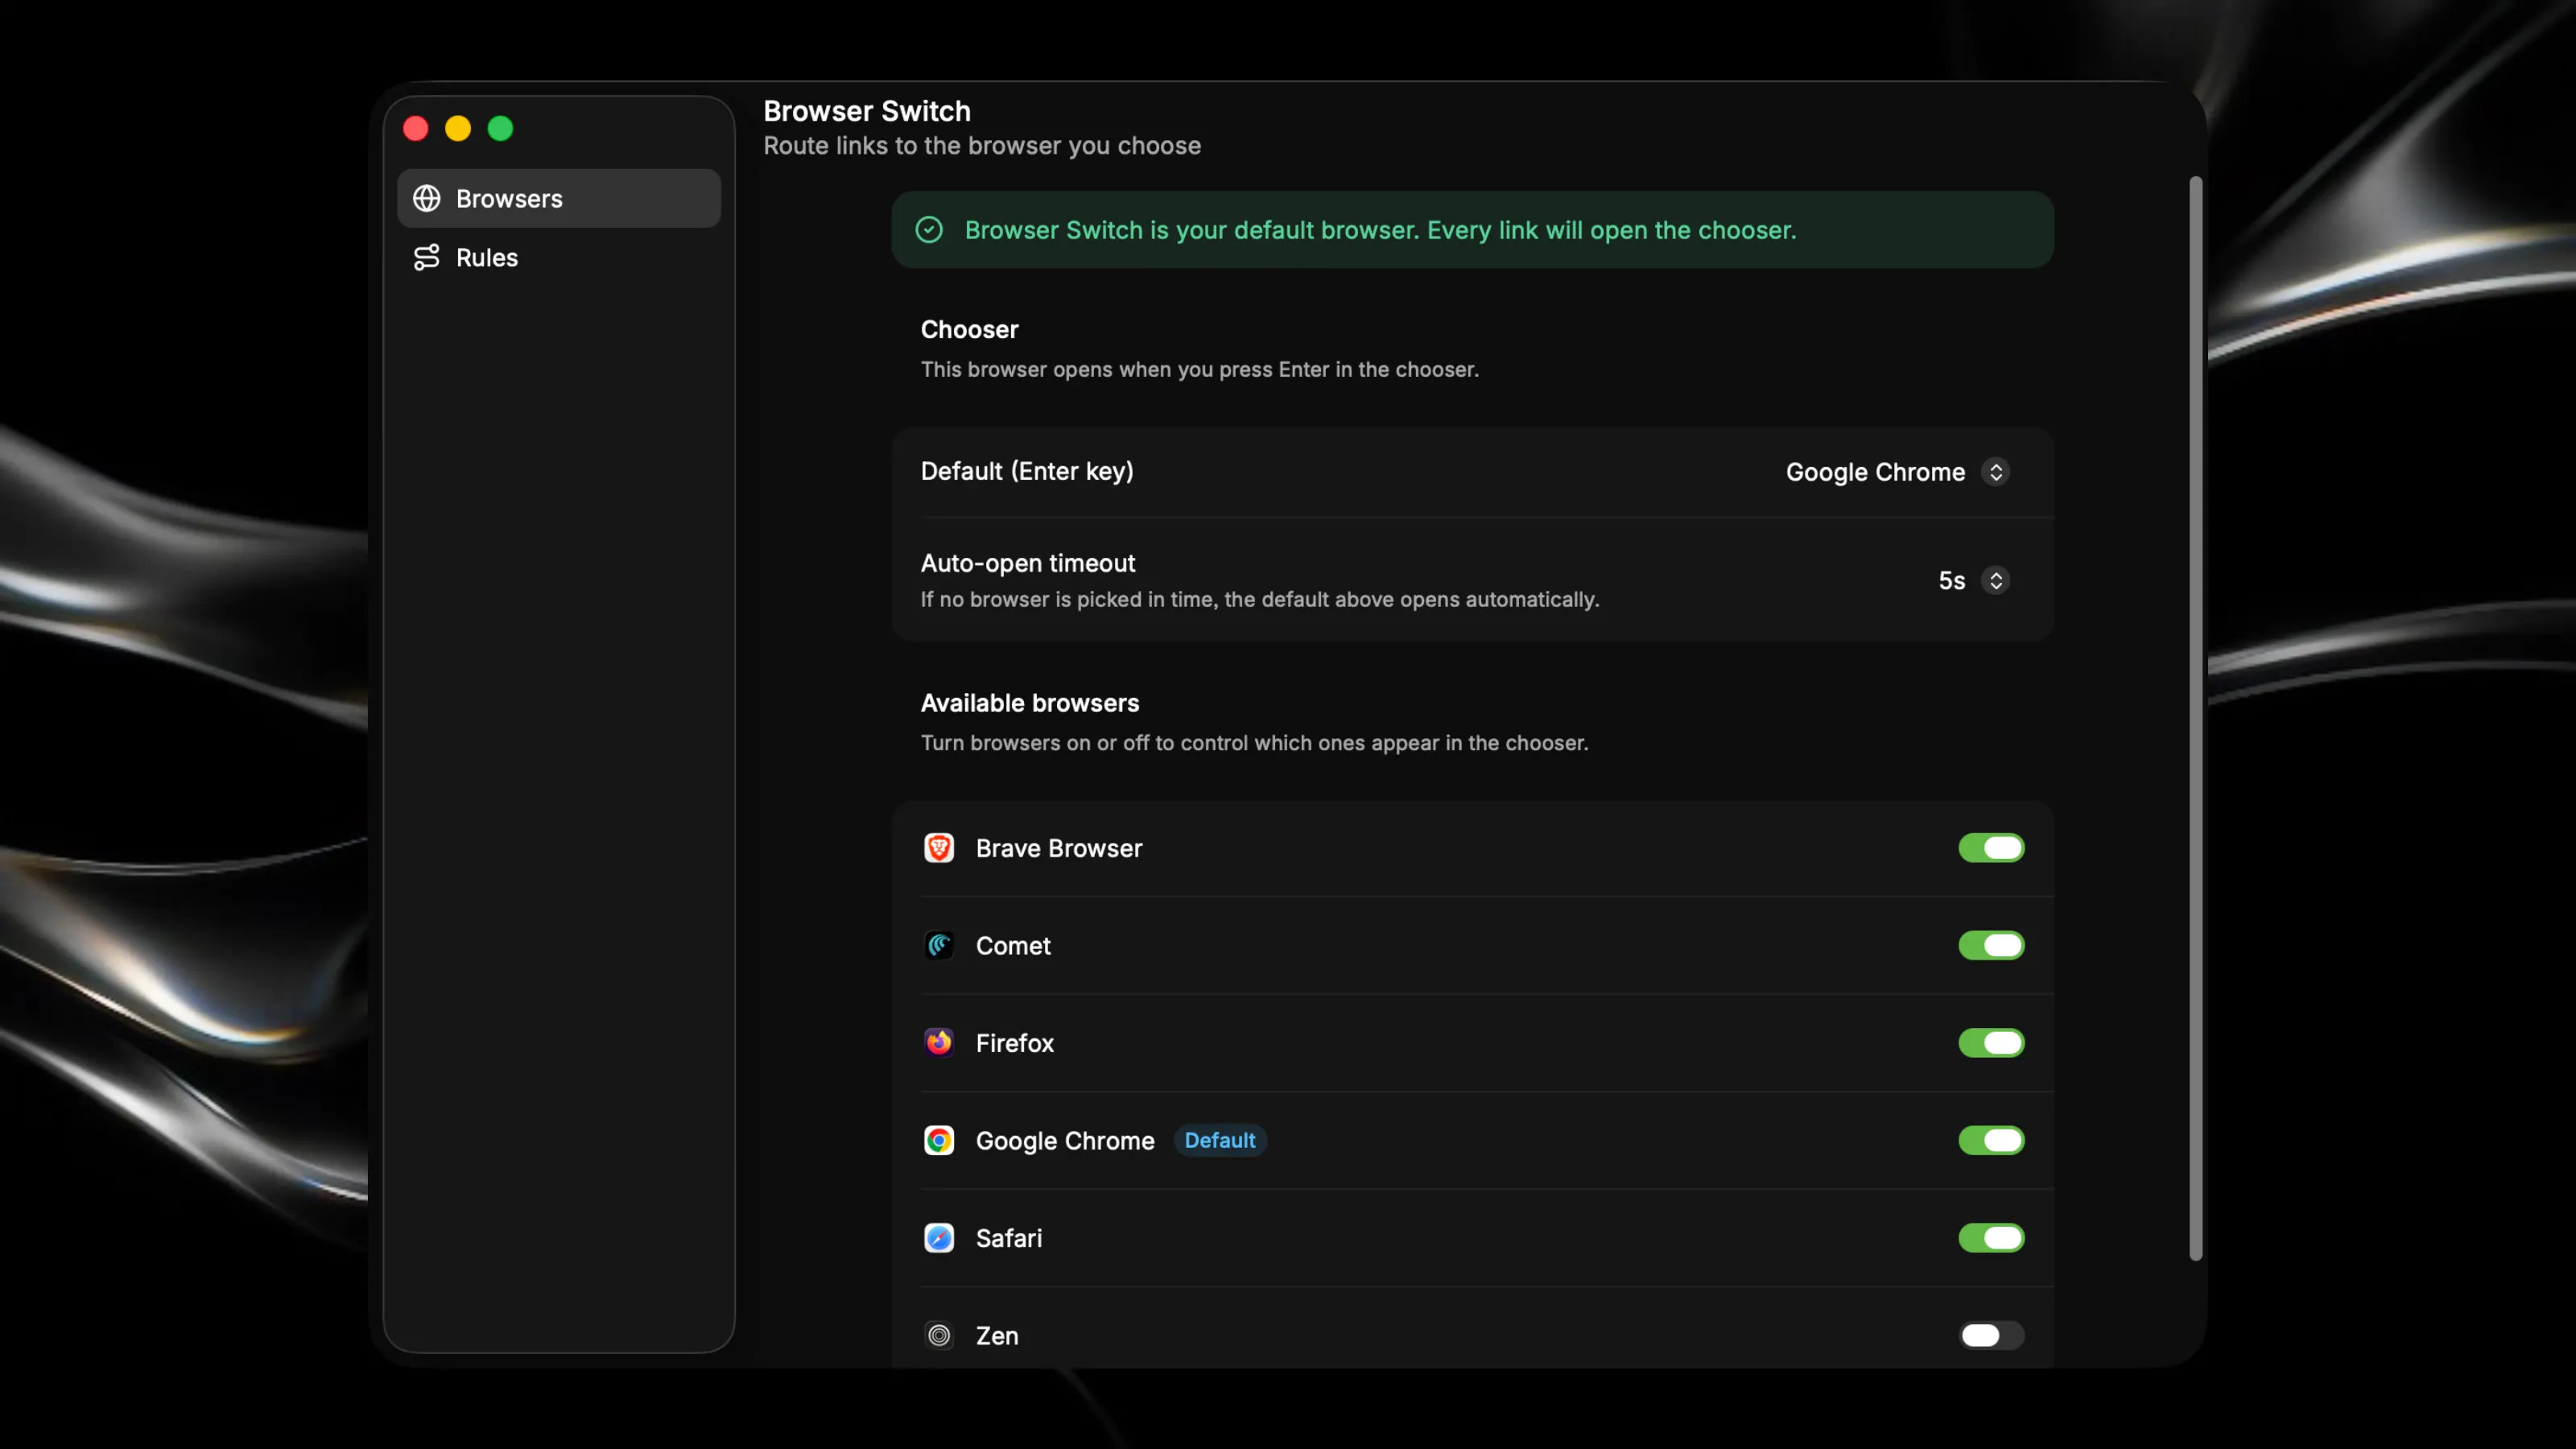The image size is (2576, 1449).
Task: Click the Firefox name label
Action: [x=1014, y=1043]
